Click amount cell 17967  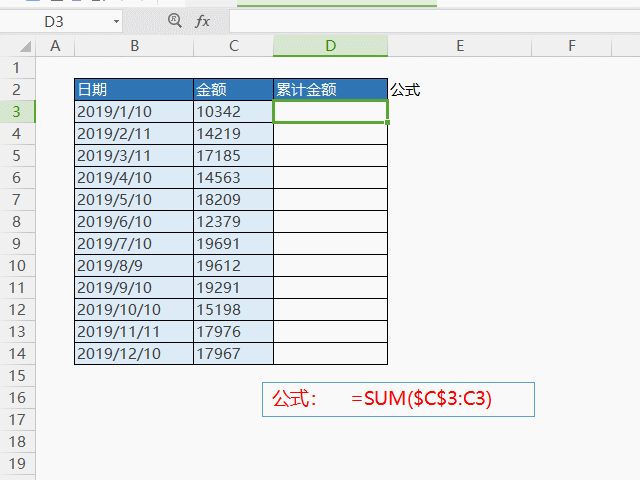pyautogui.click(x=233, y=353)
